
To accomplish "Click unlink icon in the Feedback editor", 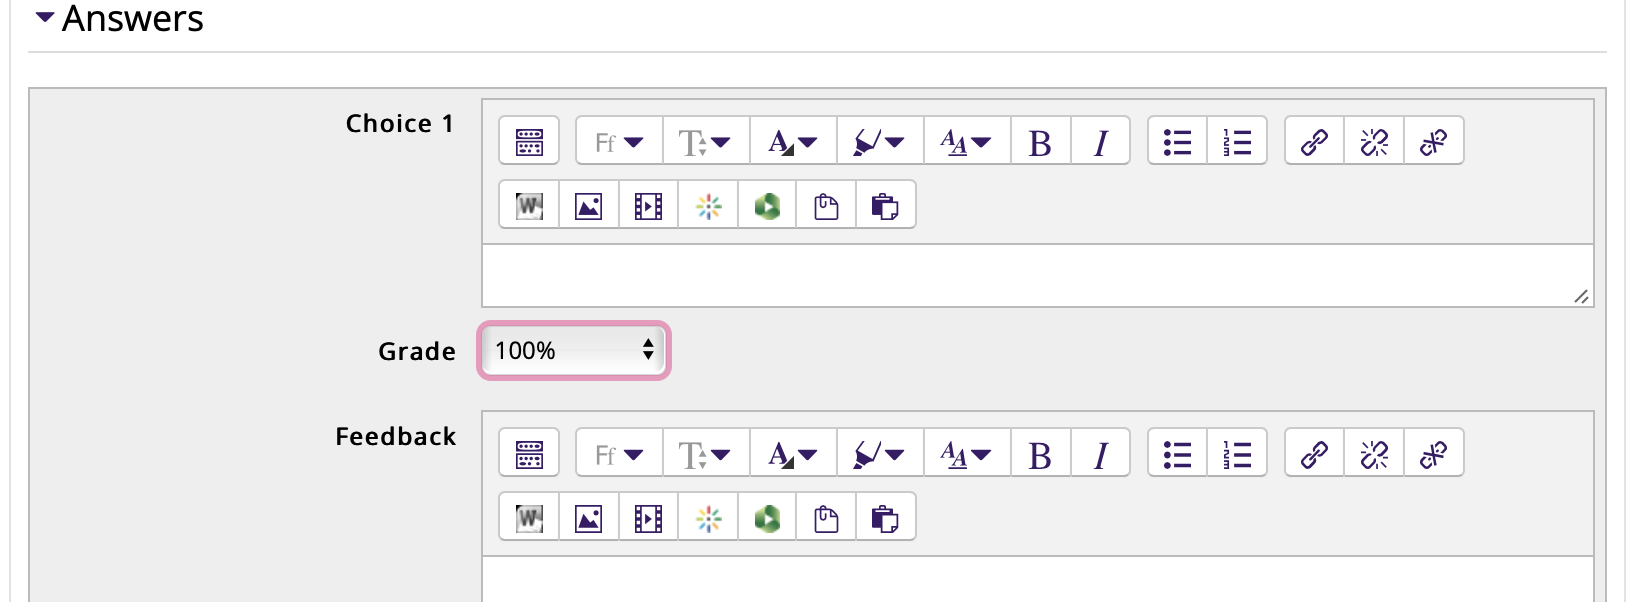I will (x=1374, y=453).
